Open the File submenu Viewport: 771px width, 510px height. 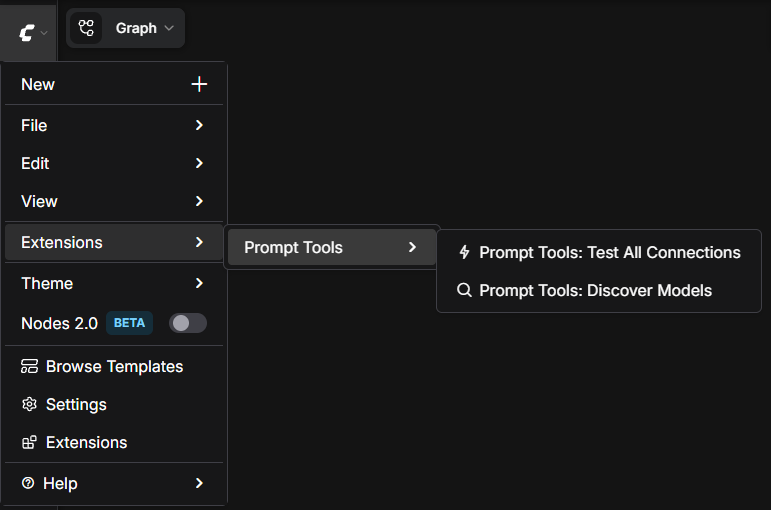point(114,125)
